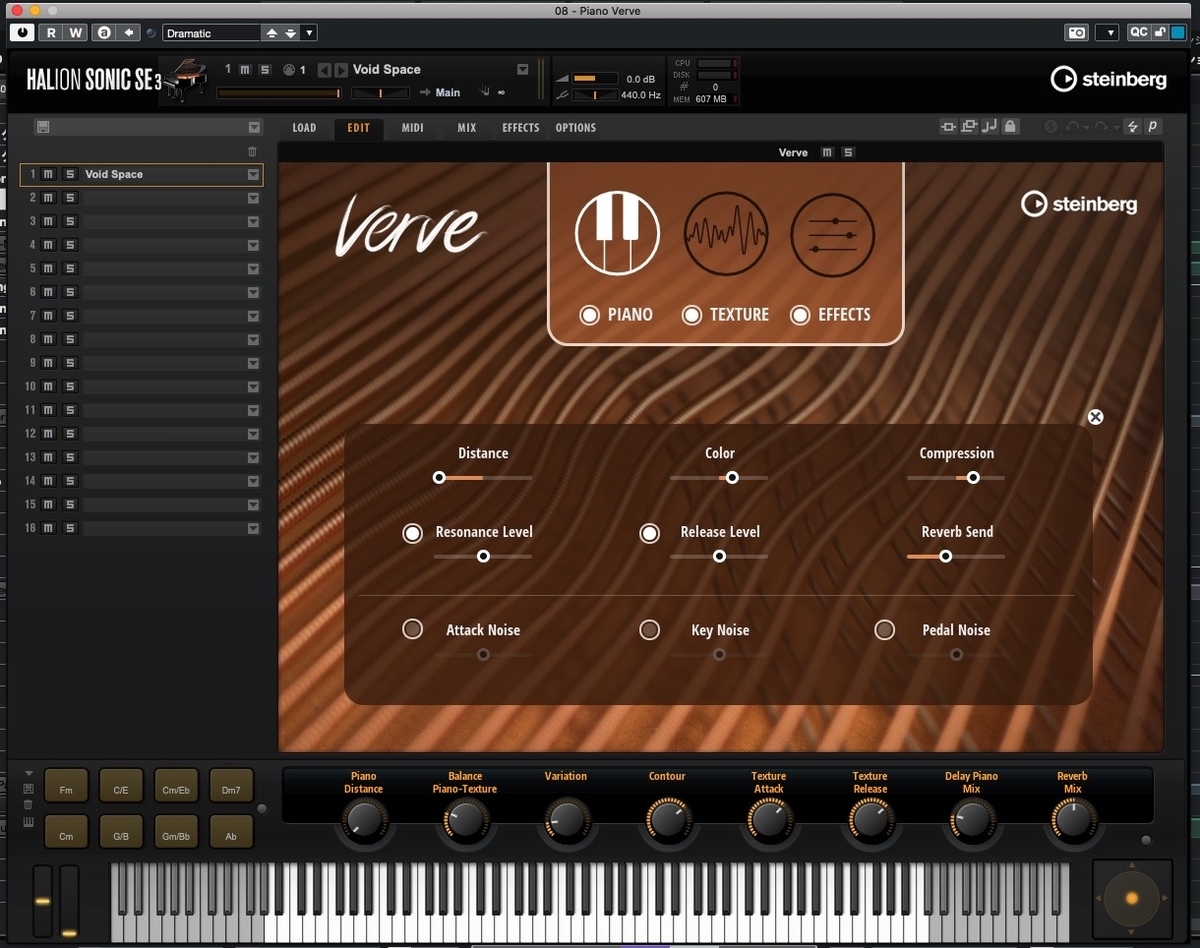
Task: Switch to the MIDI tab
Action: pyautogui.click(x=412, y=128)
